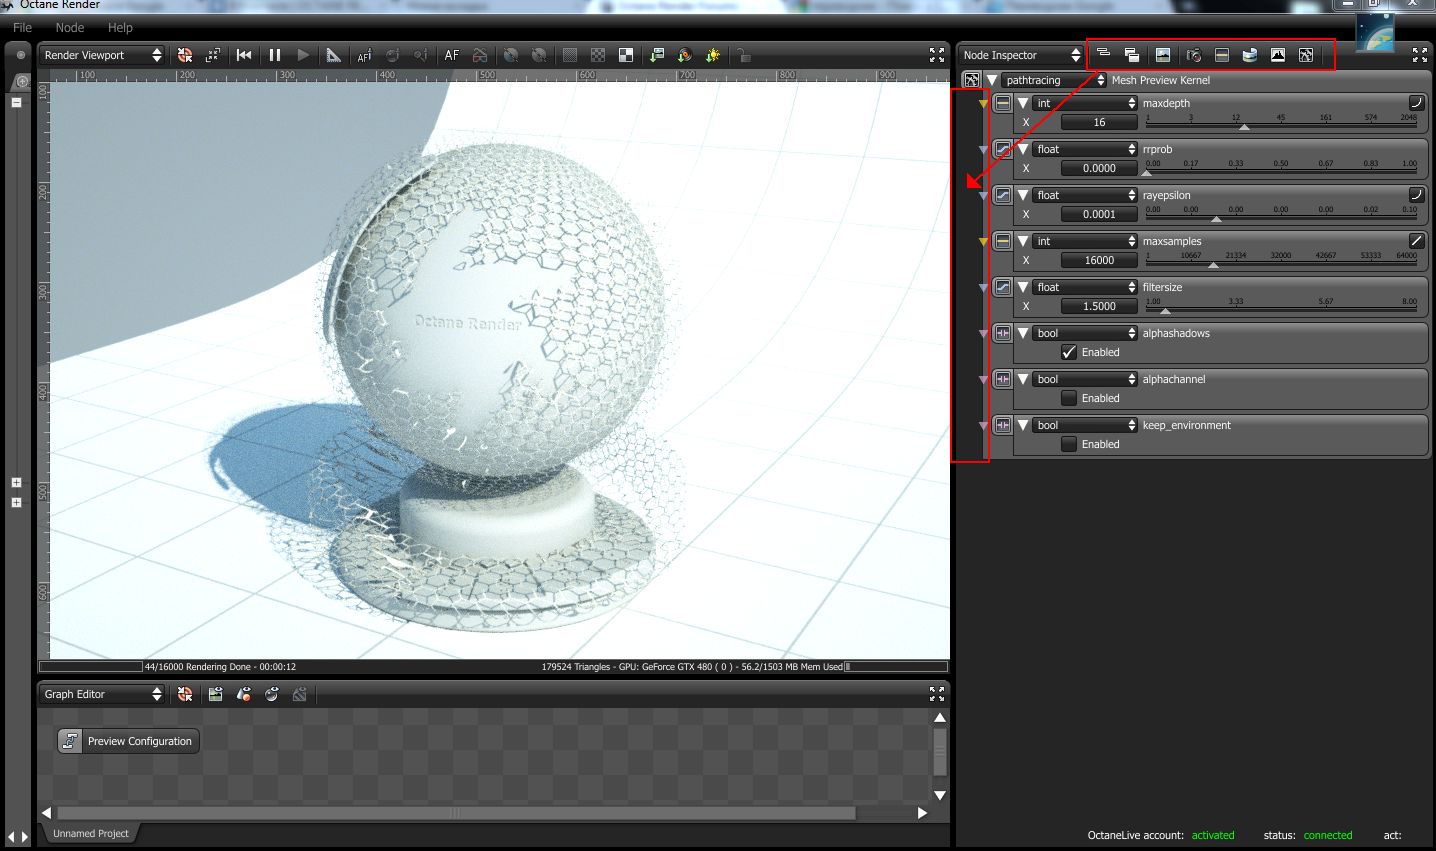Click the Graph Editor scroll right arrow
Image resolution: width=1436 pixels, height=851 pixels.
pyautogui.click(x=923, y=813)
